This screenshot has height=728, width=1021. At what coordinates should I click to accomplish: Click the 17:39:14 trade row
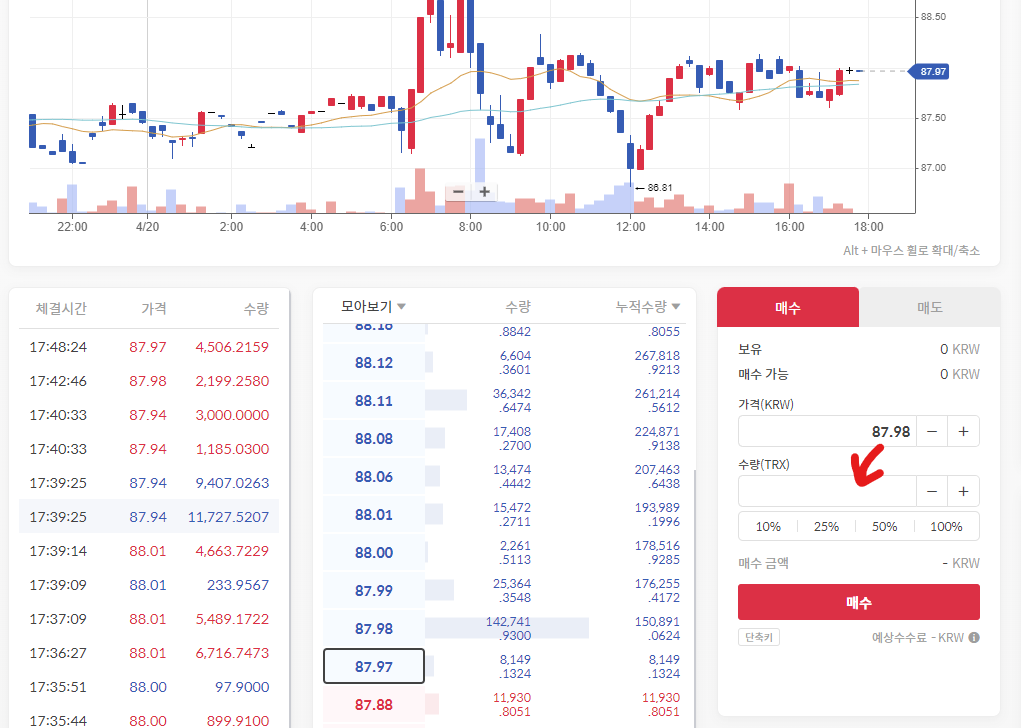click(149, 551)
